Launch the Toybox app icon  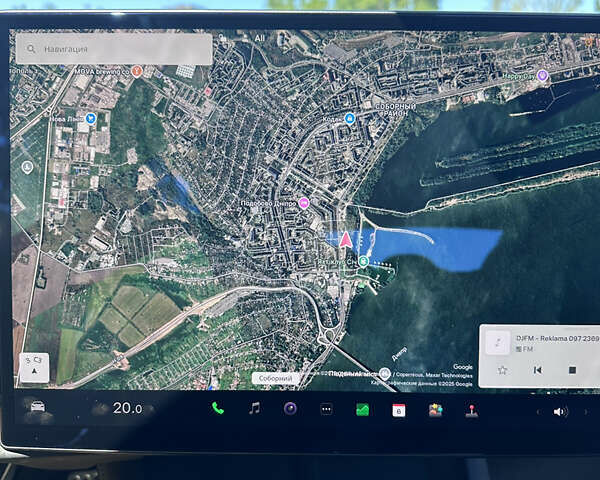(435, 410)
